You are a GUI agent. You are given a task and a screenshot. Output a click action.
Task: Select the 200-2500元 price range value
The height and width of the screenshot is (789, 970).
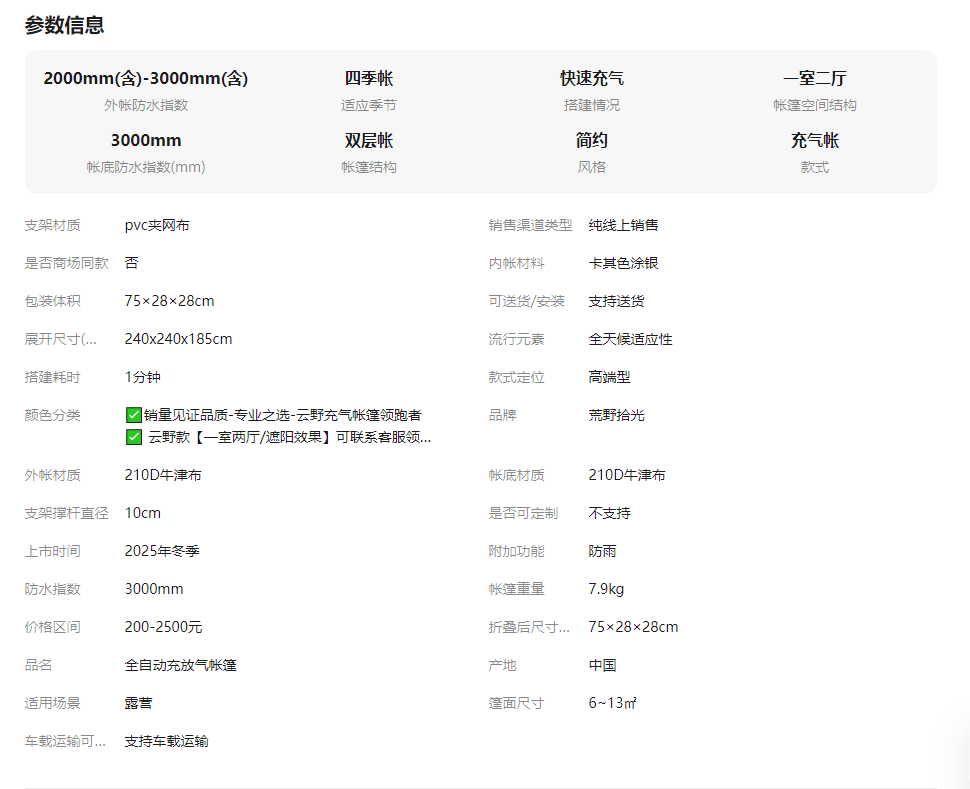point(163,627)
